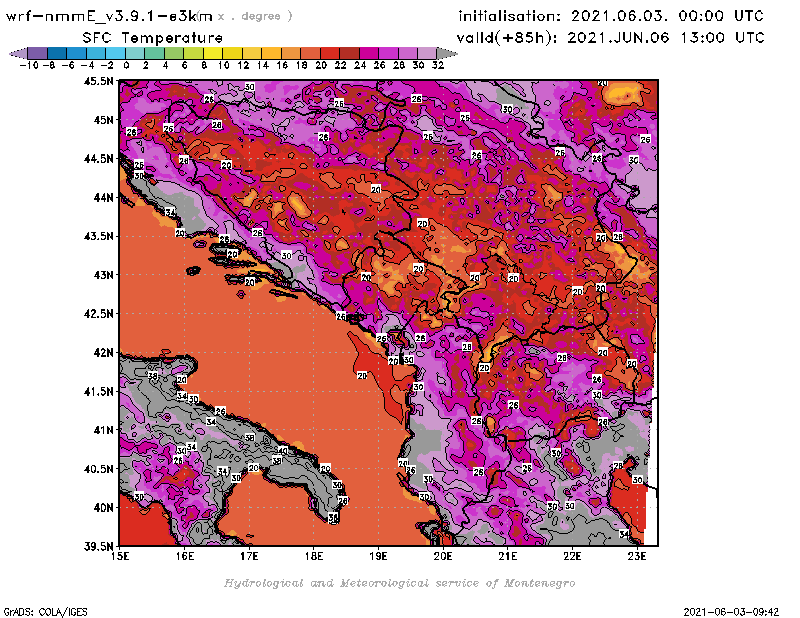Click the '45N' latitude label
800x618 pixels.
click(x=104, y=120)
